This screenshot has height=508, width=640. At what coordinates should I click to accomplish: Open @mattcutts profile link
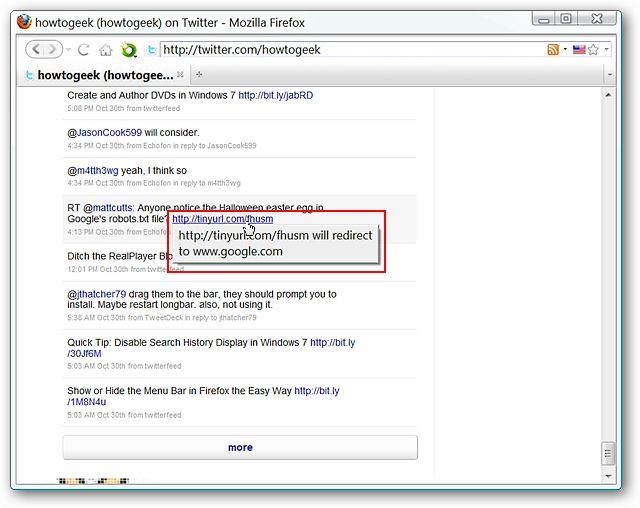(x=113, y=208)
